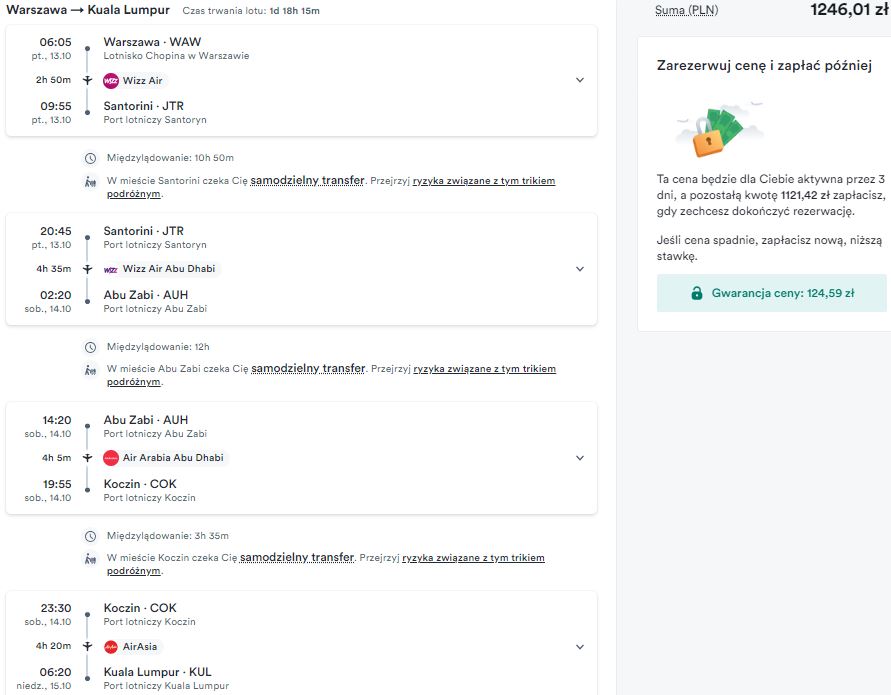This screenshot has width=891, height=695.
Task: Expand the Warszawa to Santorini flight details
Action: 580,80
